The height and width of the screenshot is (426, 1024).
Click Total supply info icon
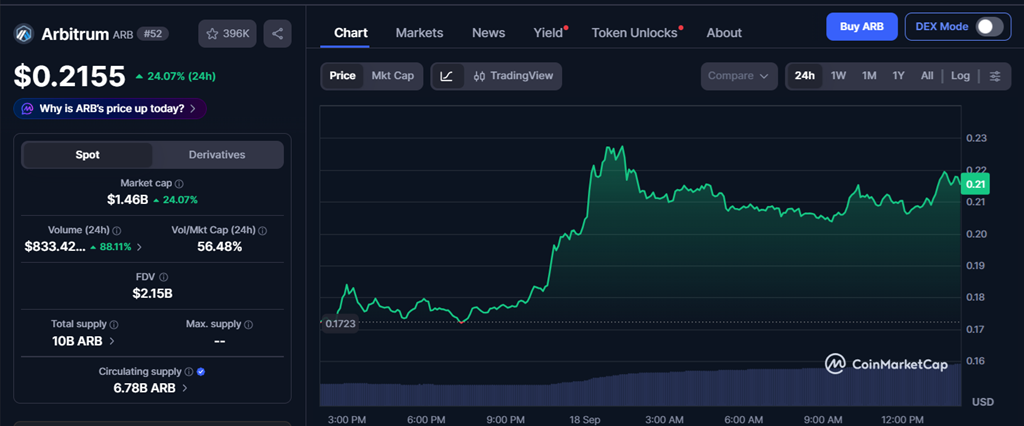tap(114, 325)
